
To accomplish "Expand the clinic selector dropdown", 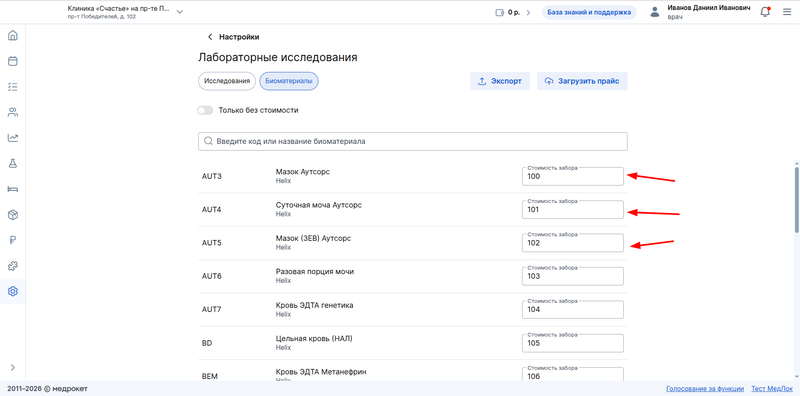I will [x=180, y=12].
